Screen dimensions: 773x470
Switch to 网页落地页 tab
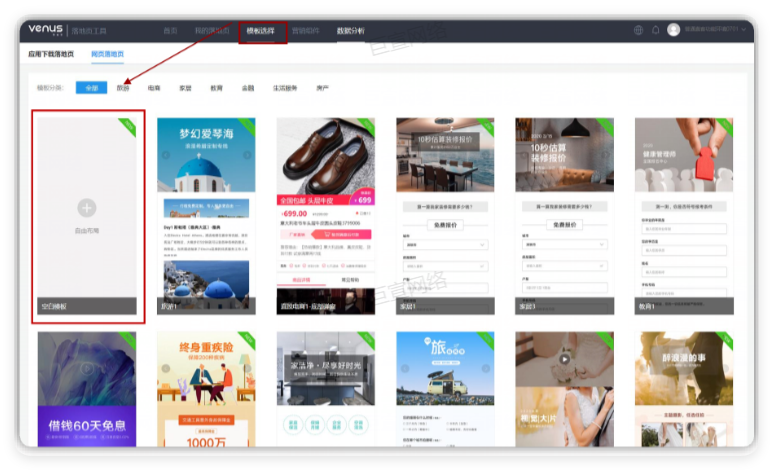click(107, 54)
